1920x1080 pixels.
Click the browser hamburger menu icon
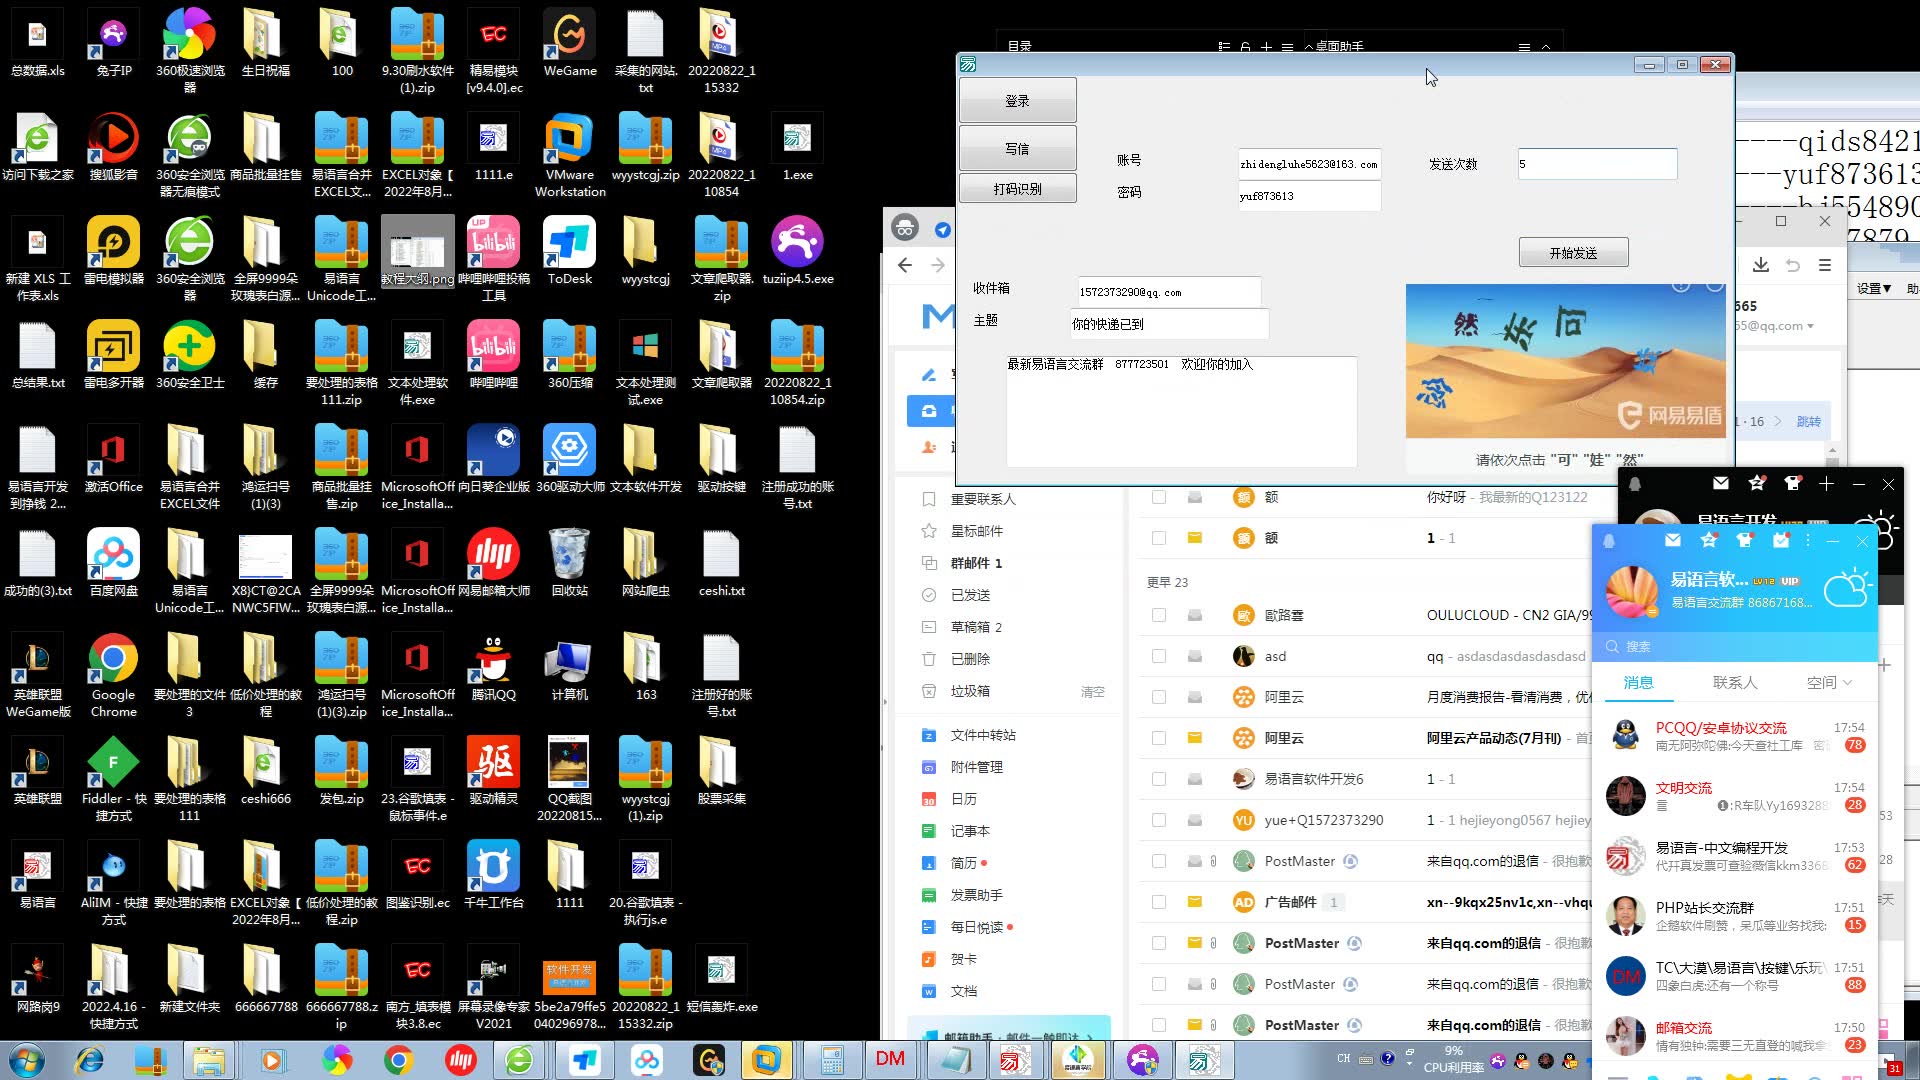click(1825, 265)
